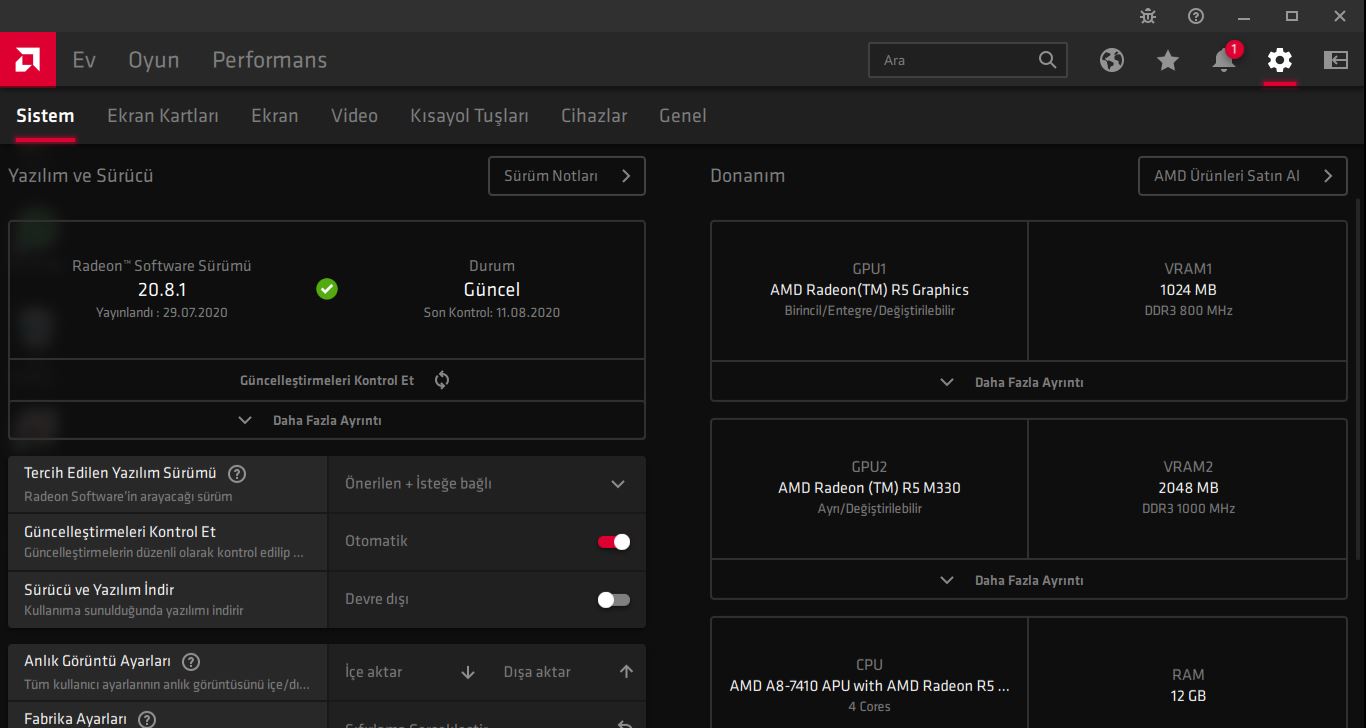Open Önerilen + İsteğe bağlı dropdown
The height and width of the screenshot is (728, 1366).
tap(486, 484)
